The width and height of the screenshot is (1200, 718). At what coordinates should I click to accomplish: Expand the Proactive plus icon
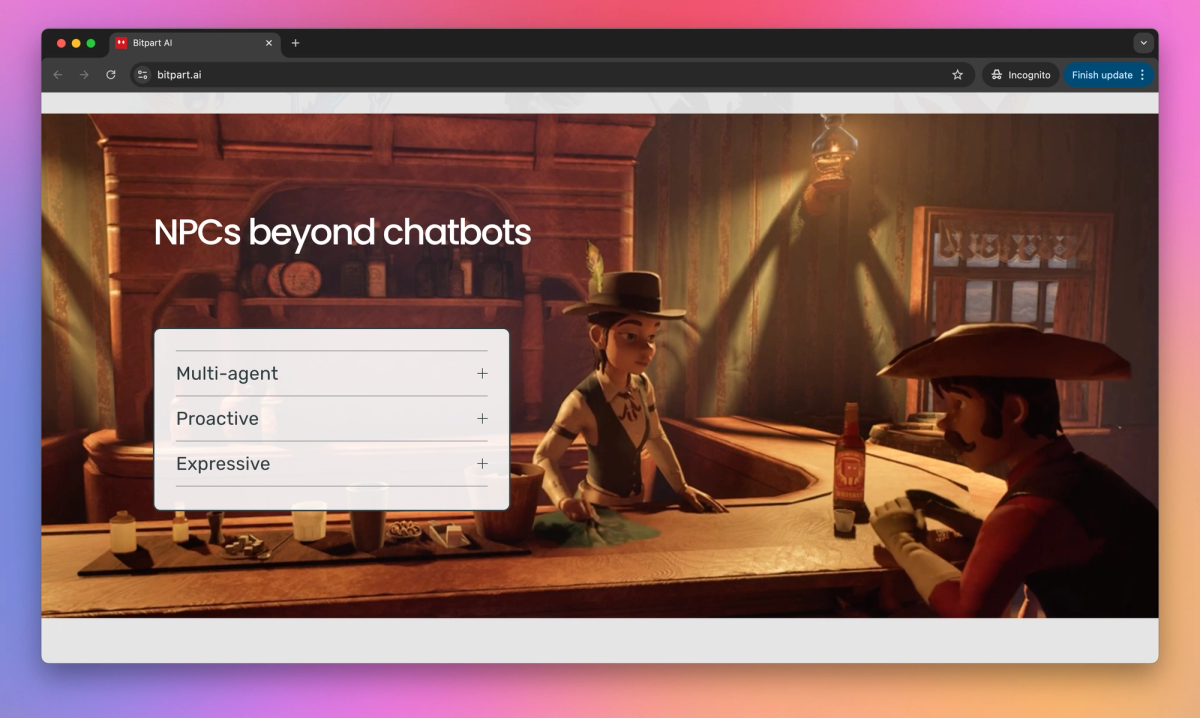[482, 418]
